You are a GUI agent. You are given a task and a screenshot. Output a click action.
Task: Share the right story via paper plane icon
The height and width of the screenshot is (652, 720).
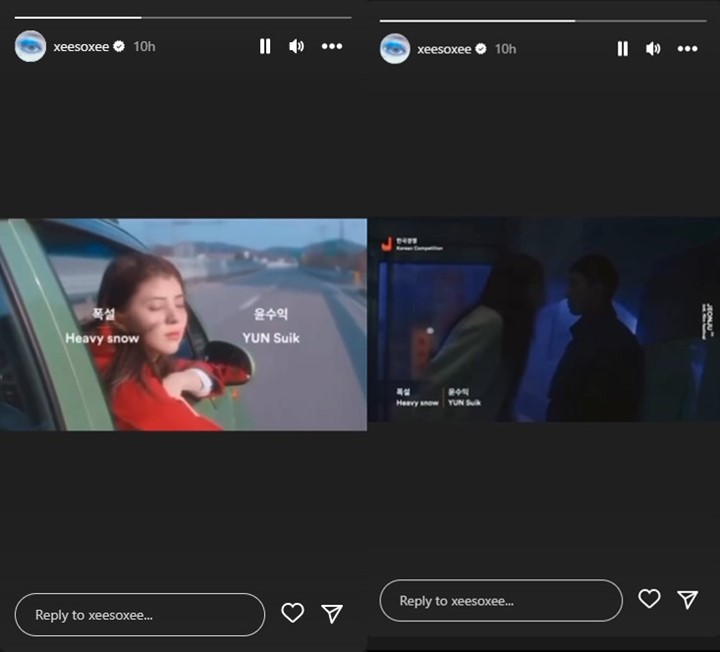tap(688, 599)
